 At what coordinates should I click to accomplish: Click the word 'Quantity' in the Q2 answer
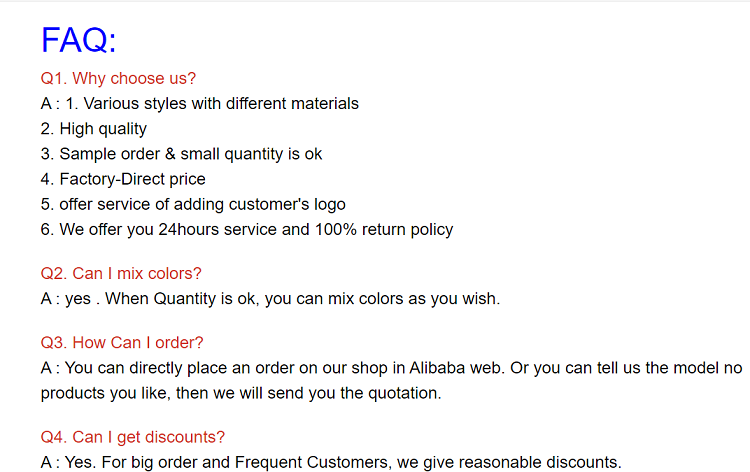click(x=185, y=299)
